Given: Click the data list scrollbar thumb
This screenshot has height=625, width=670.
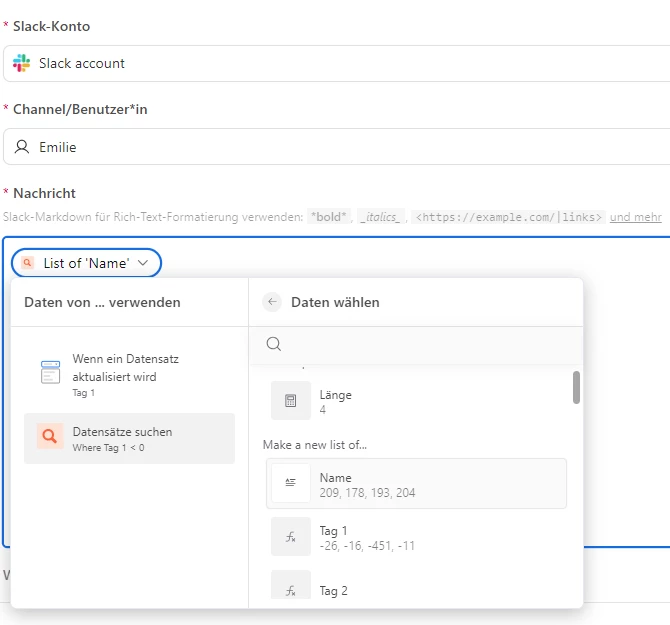Looking at the screenshot, I should pos(576,387).
